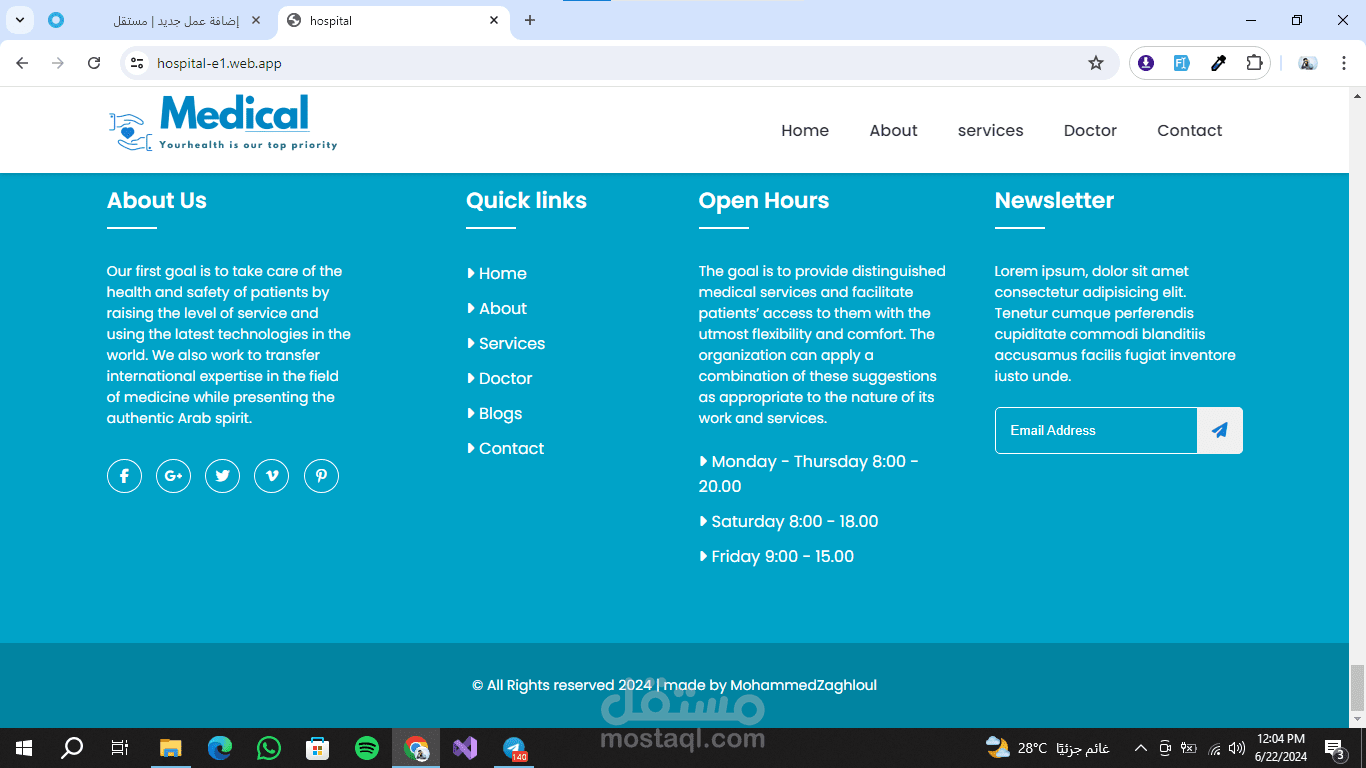Open Spotify from the taskbar
The height and width of the screenshot is (768, 1366).
(x=367, y=748)
